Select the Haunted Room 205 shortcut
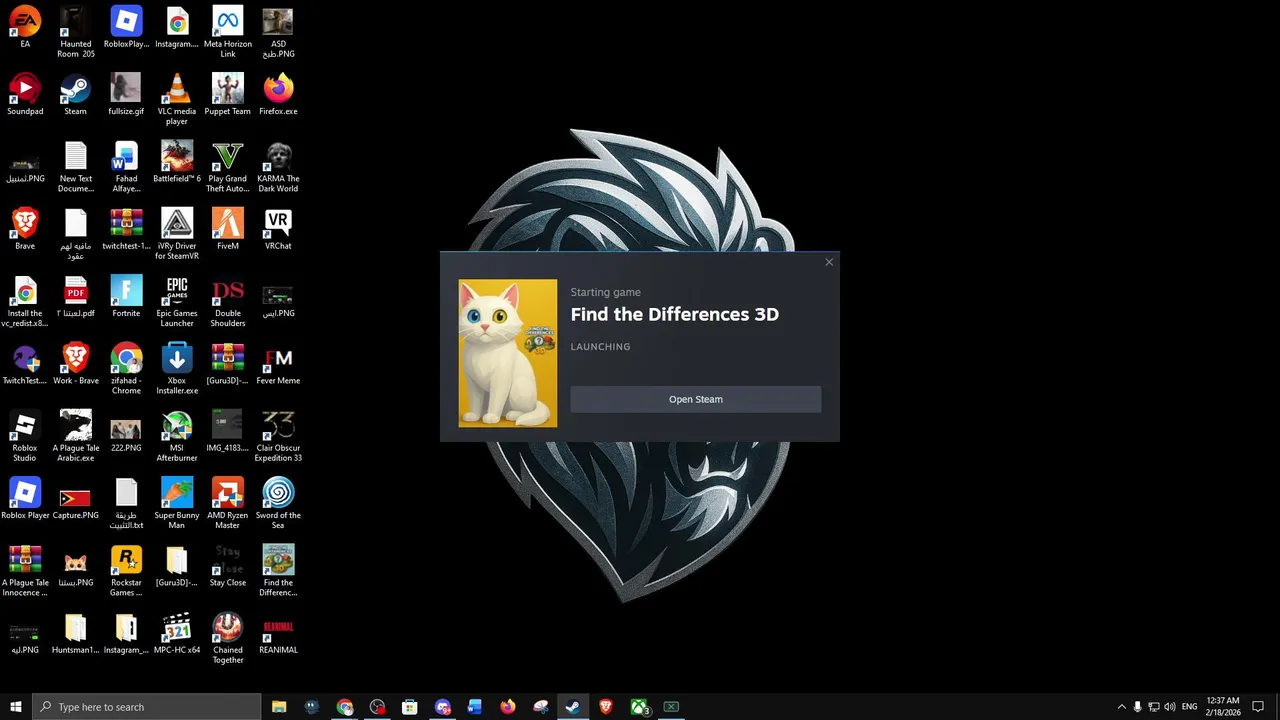1280x720 pixels. (x=76, y=32)
